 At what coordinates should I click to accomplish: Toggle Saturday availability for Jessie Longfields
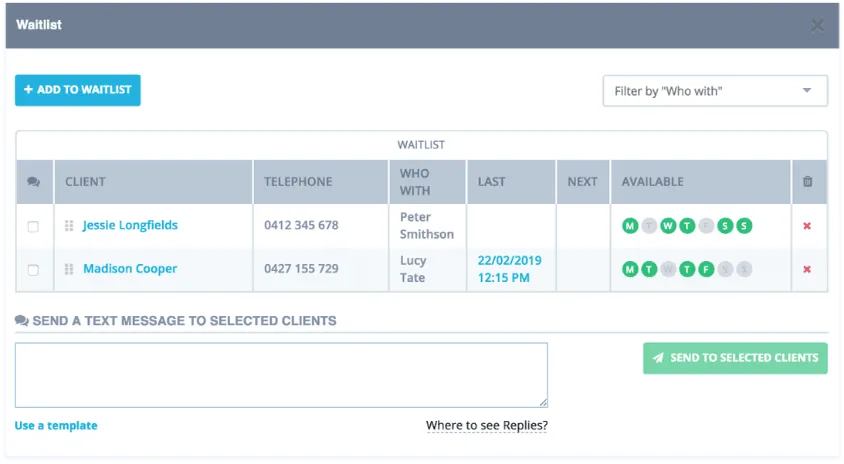pos(725,226)
